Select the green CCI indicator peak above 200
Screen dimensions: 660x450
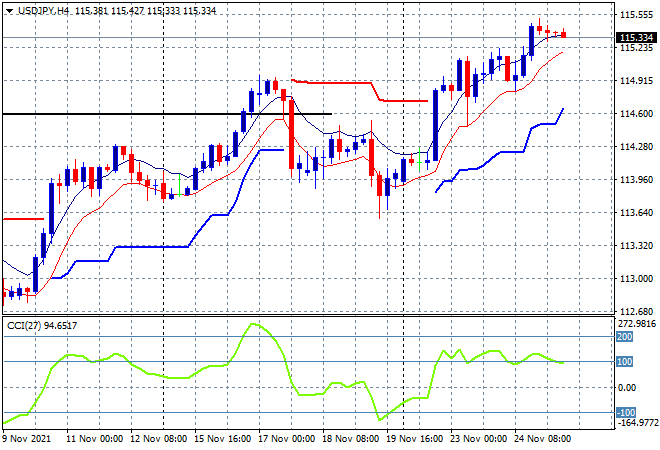point(253,324)
